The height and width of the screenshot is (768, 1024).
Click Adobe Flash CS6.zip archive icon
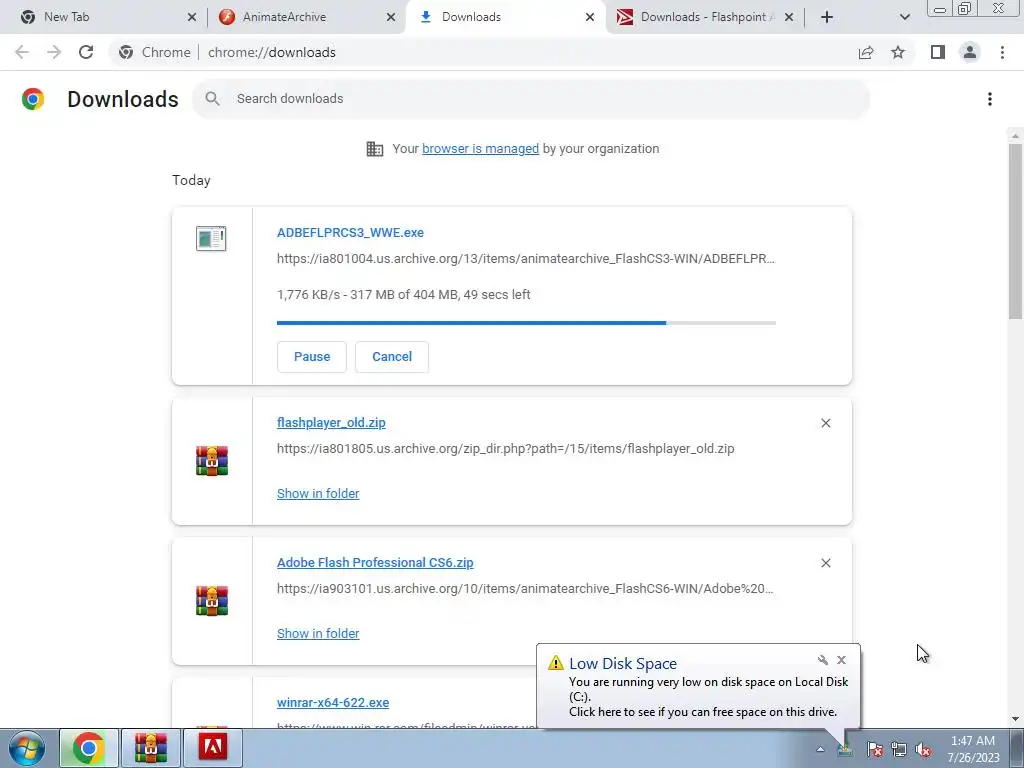tap(212, 600)
